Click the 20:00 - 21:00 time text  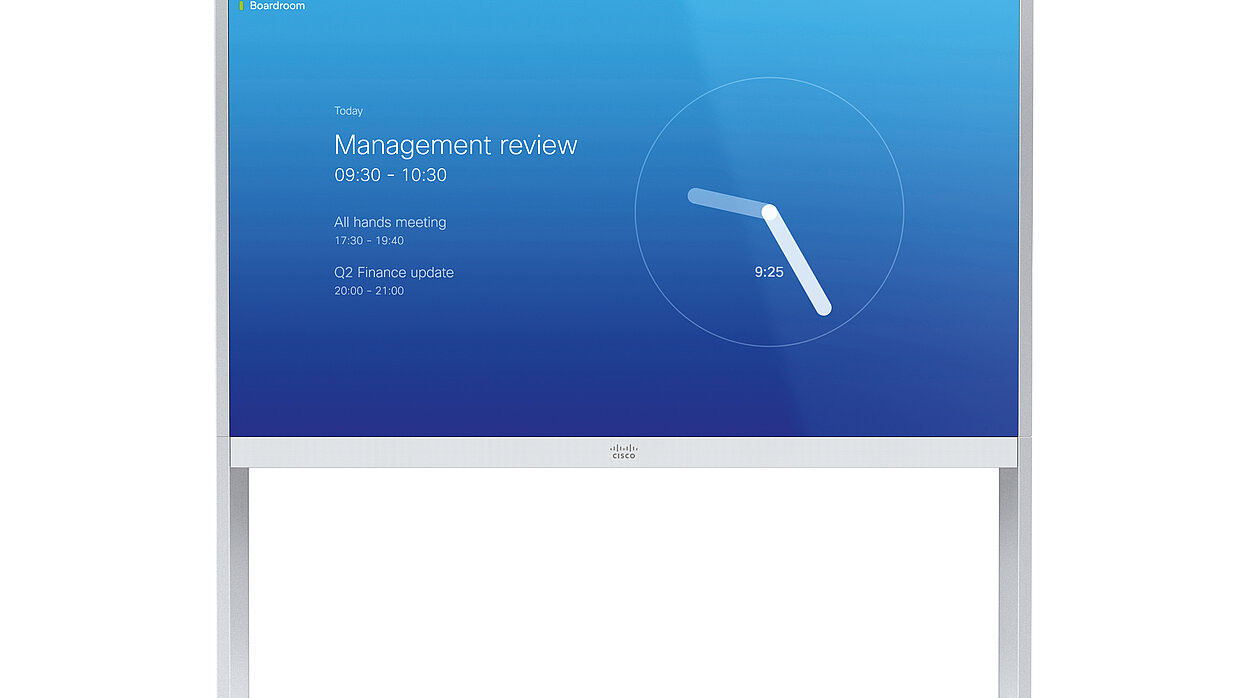tap(369, 291)
